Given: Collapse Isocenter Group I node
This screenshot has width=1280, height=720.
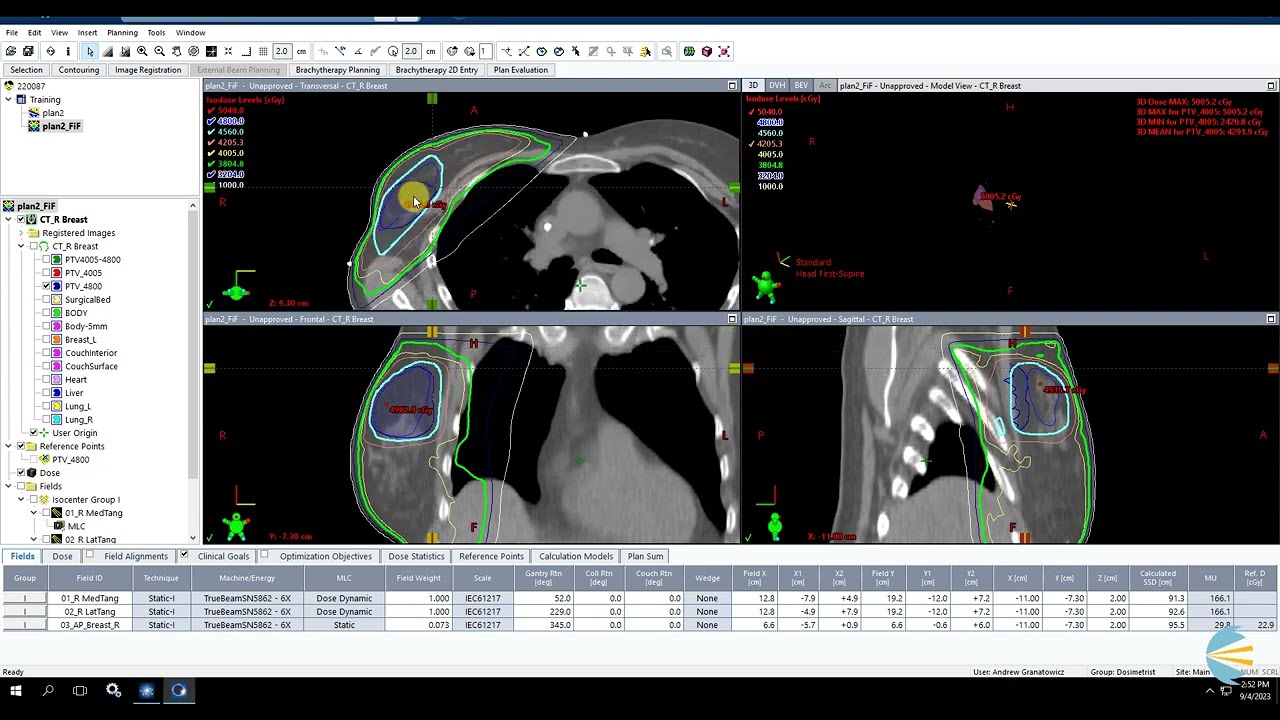Looking at the screenshot, I should point(21,499).
